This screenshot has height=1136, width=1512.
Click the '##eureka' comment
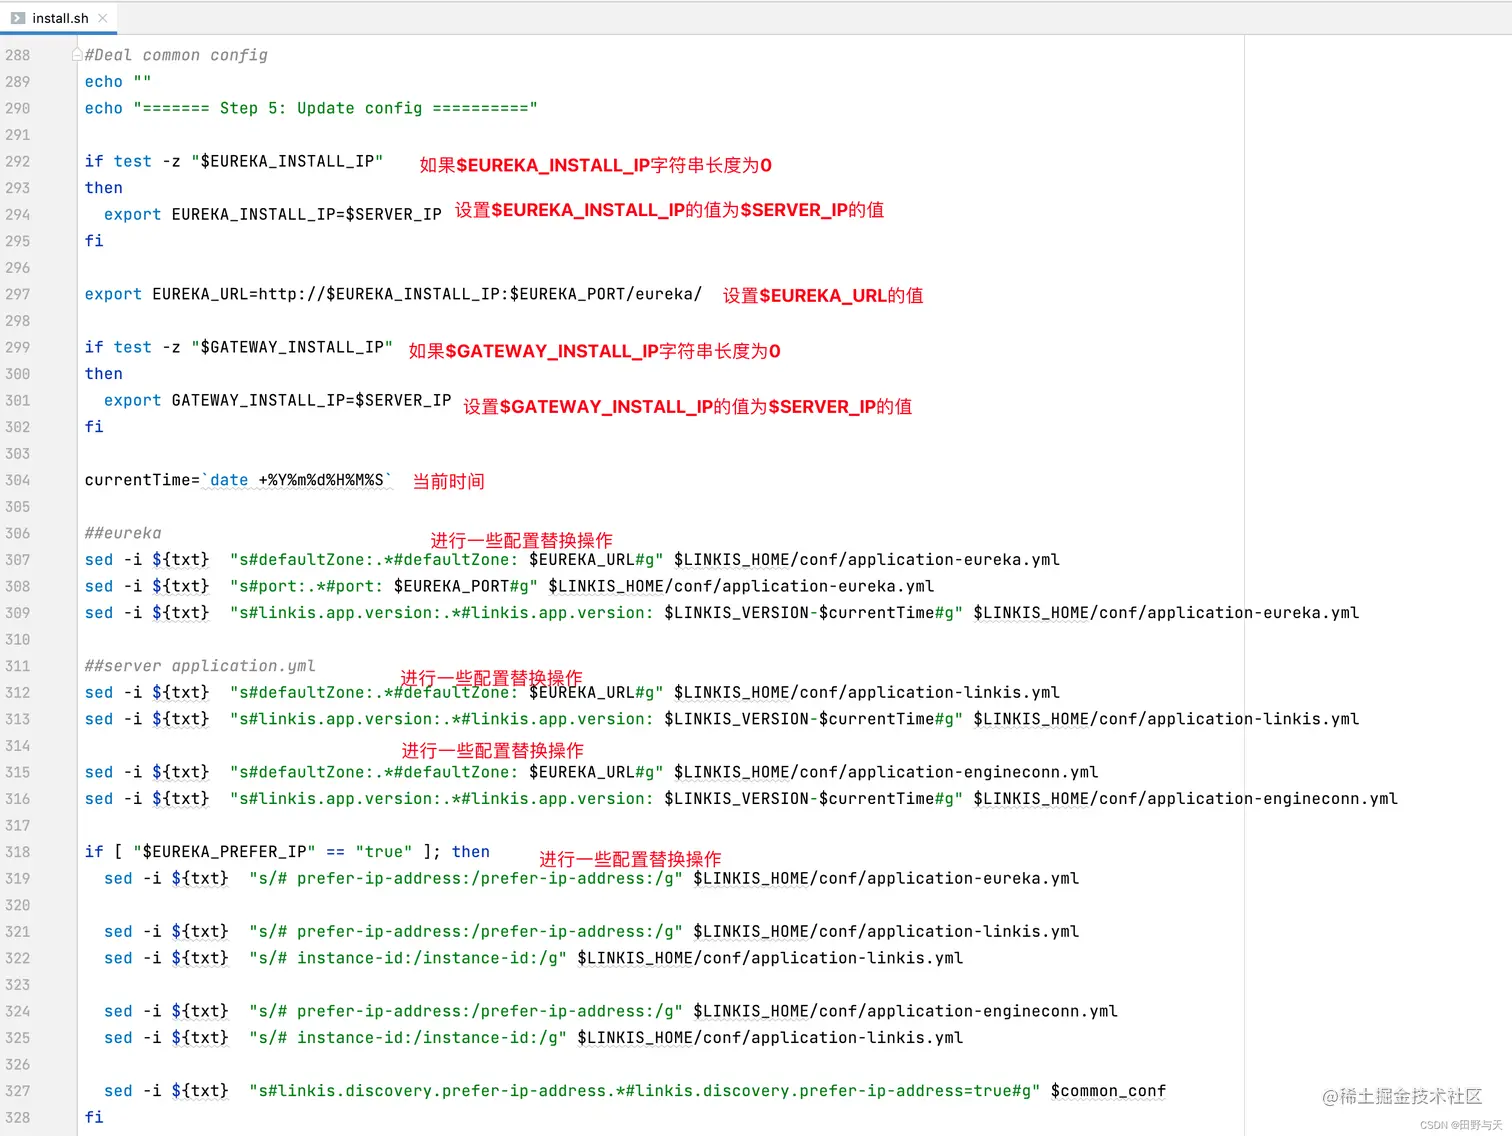(123, 533)
